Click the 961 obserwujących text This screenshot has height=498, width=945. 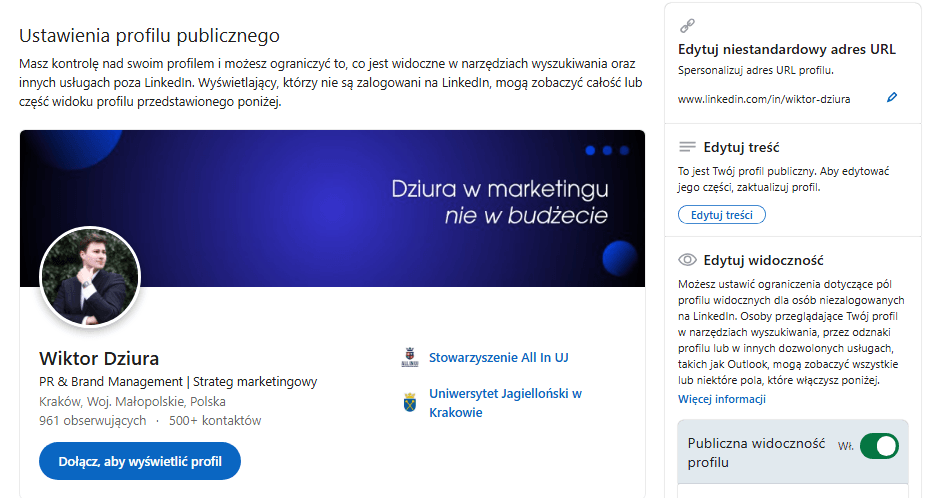pyautogui.click(x=92, y=421)
